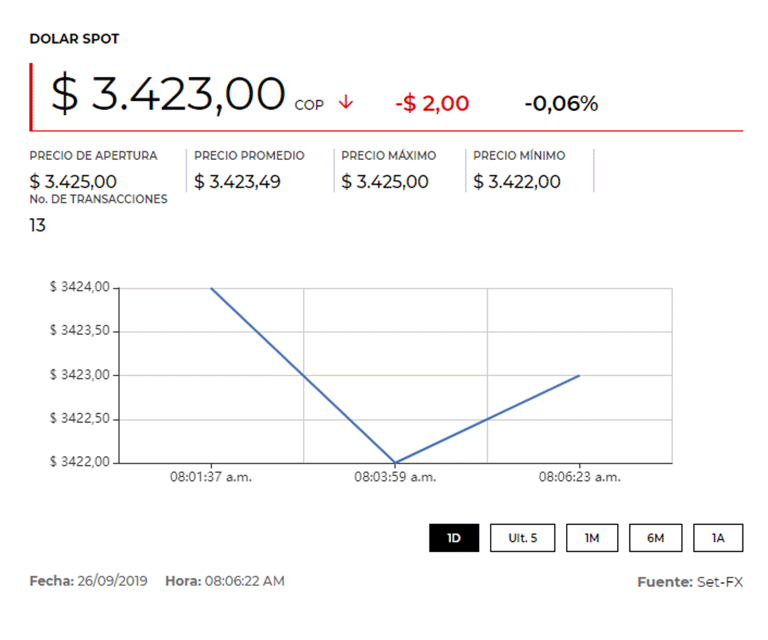Select the 6M chart period
This screenshot has height=640, width=768.
click(655, 538)
